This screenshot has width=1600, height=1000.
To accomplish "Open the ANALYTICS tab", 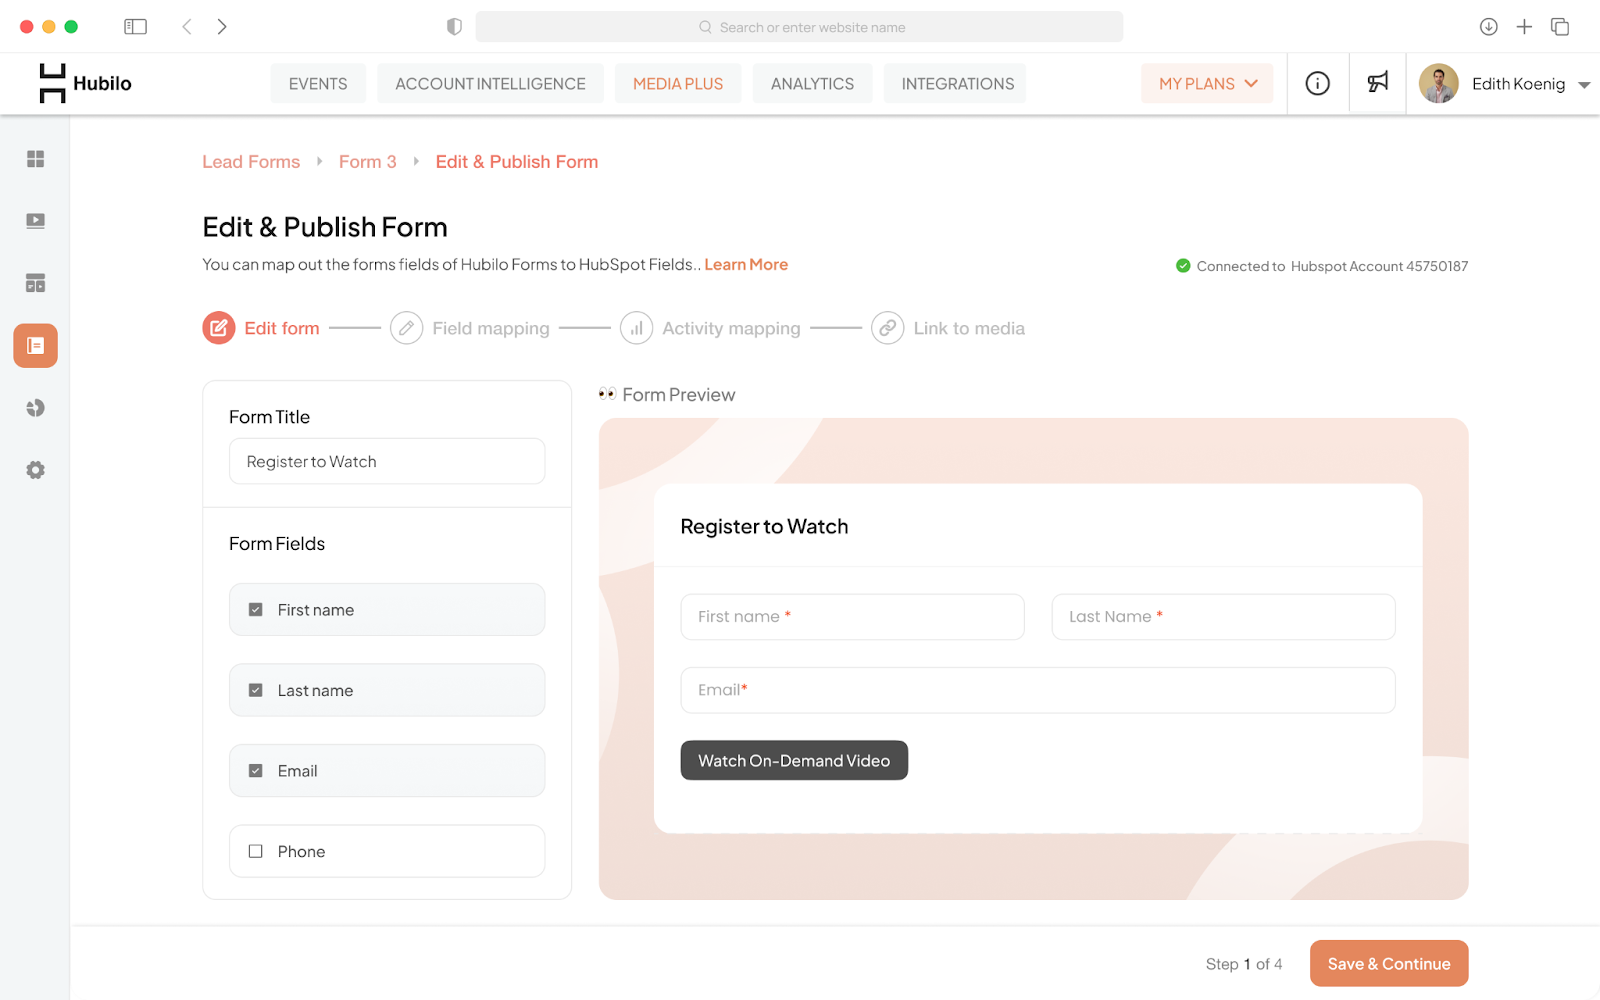I will [x=812, y=84].
